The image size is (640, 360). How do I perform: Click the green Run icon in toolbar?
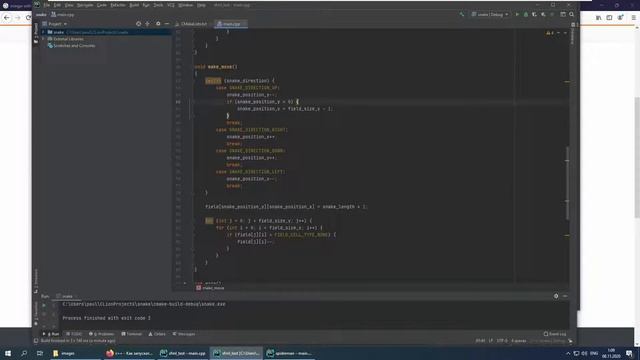[517, 14]
